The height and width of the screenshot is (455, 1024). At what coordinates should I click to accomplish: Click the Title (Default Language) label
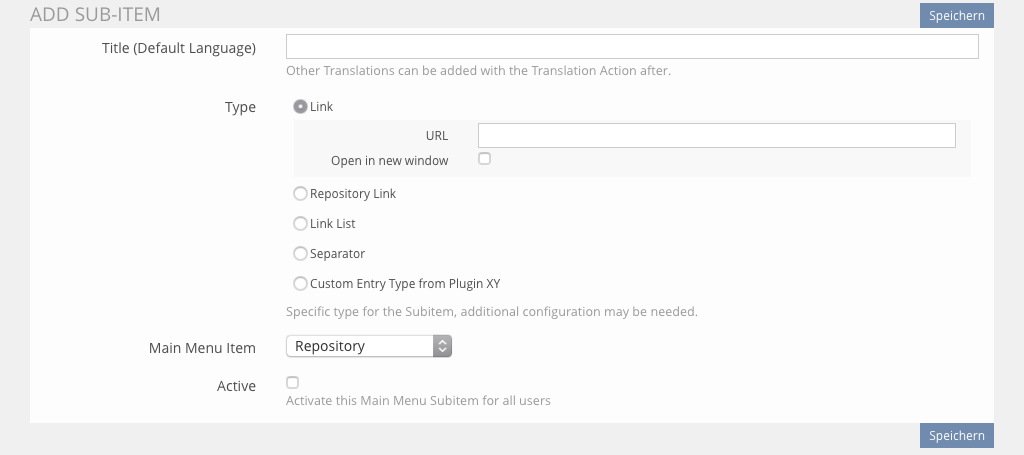tap(179, 48)
